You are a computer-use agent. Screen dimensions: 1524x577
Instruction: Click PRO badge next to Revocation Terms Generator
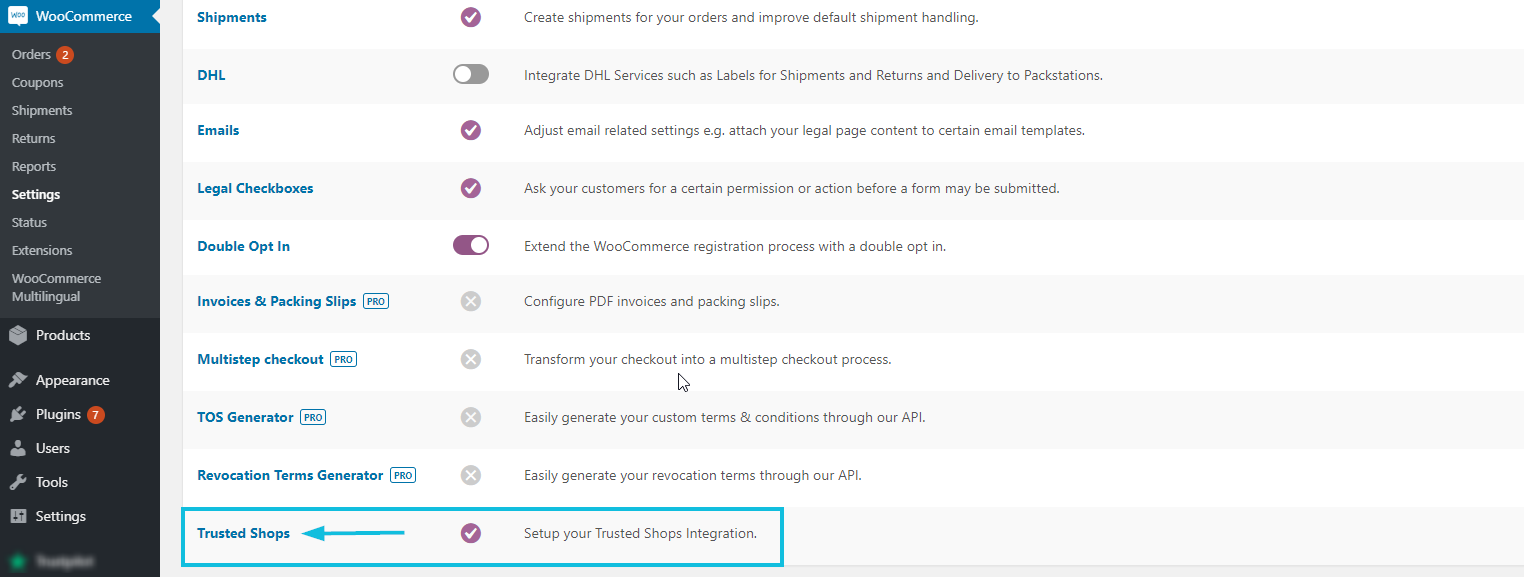click(403, 475)
